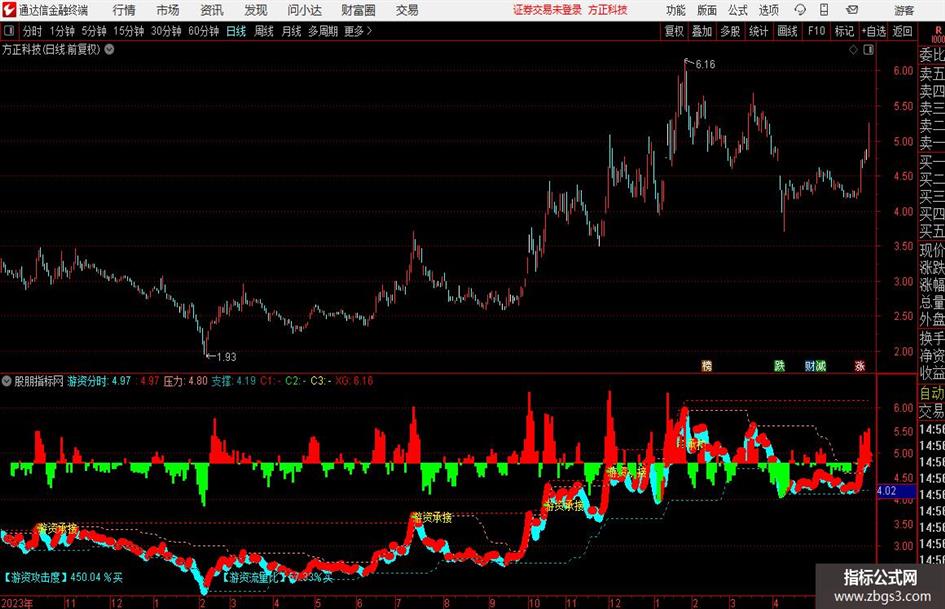Click the 复权 toolbar button
The width and height of the screenshot is (945, 609).
[674, 31]
